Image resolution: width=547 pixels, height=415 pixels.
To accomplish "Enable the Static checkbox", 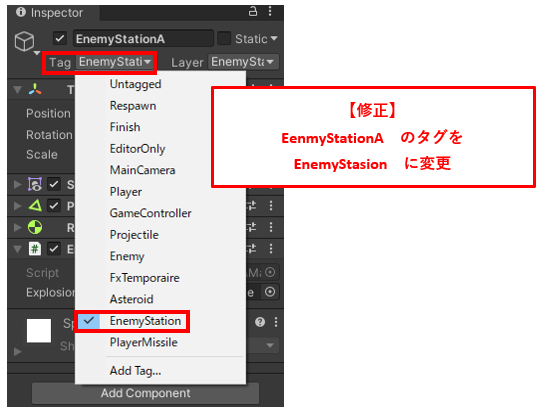I will [224, 38].
